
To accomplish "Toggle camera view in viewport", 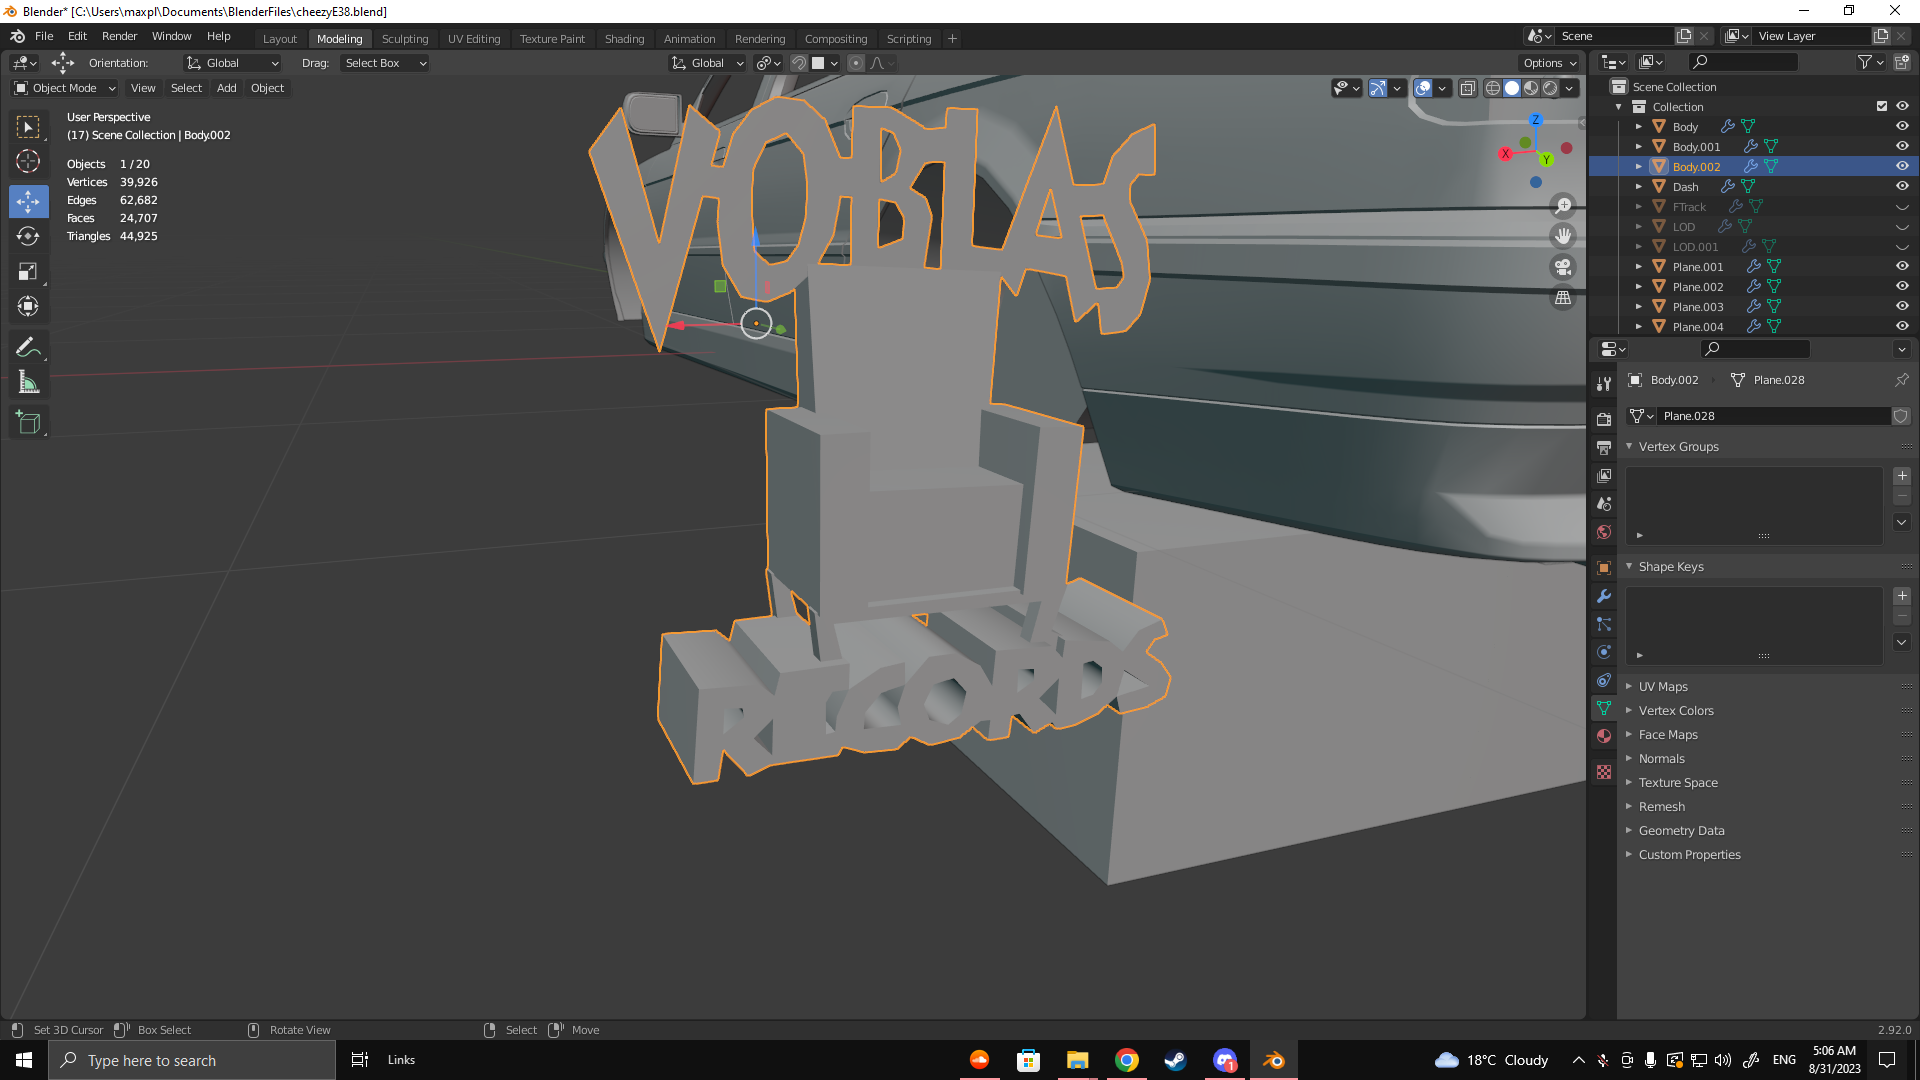I will [x=1563, y=267].
